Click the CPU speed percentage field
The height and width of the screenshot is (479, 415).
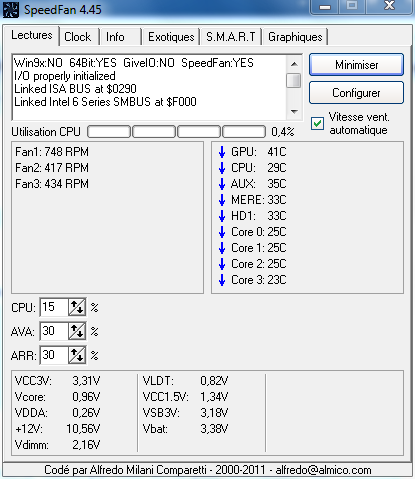click(x=54, y=307)
